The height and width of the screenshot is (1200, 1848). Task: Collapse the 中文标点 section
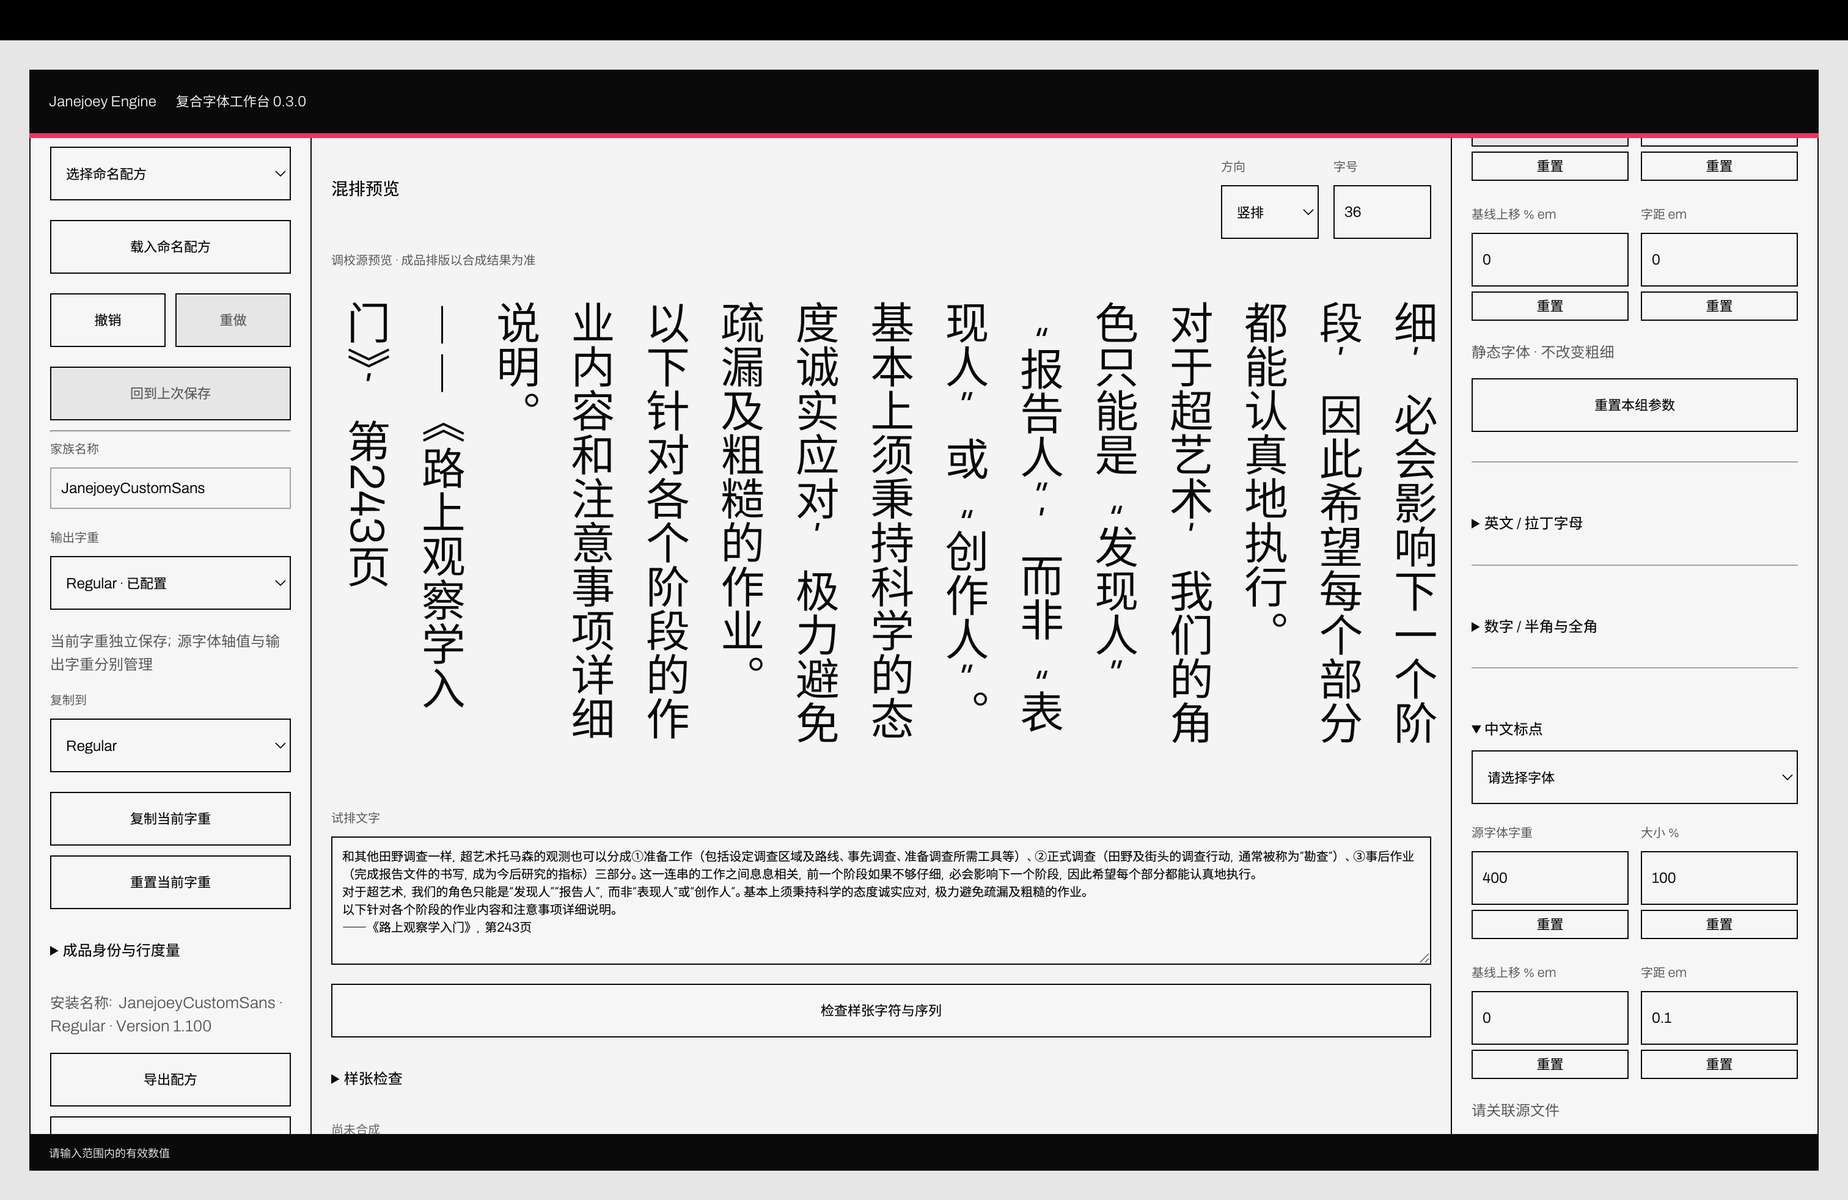(x=1507, y=729)
